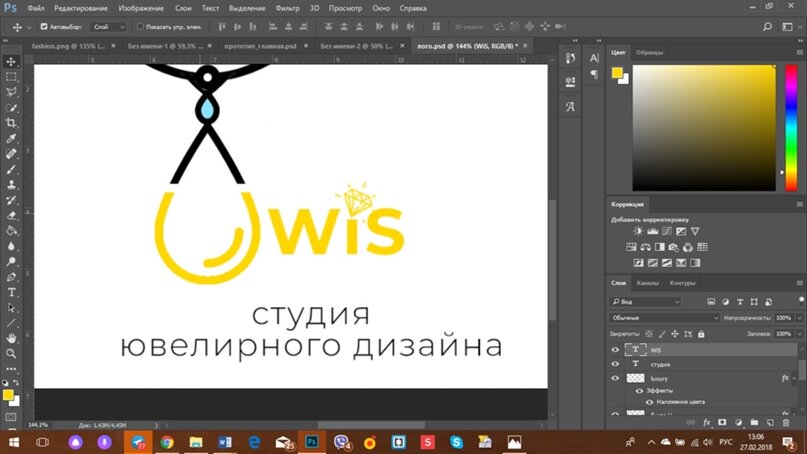Image resolution: width=807 pixels, height=454 pixels.
Task: Add a layer mask
Action: coord(722,423)
